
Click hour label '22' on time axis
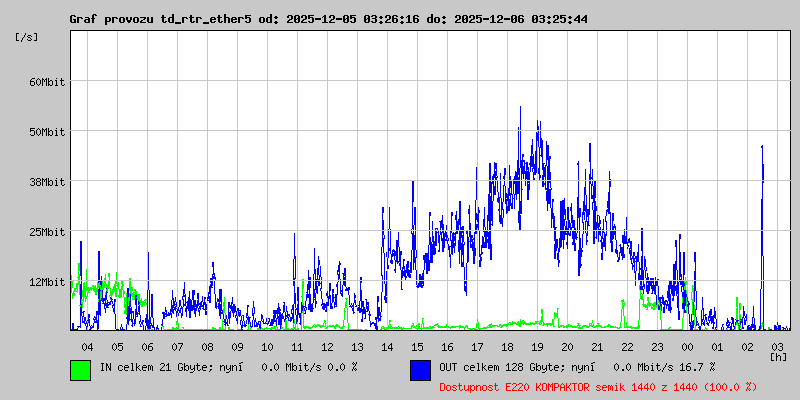(627, 347)
